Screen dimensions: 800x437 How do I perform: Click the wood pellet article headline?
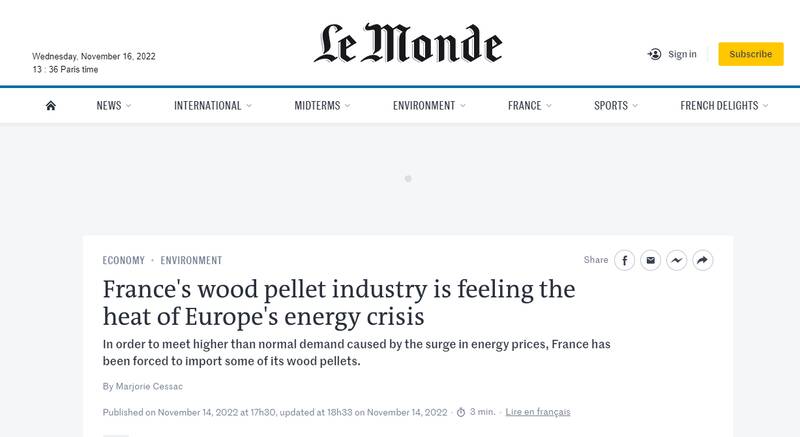(x=339, y=303)
